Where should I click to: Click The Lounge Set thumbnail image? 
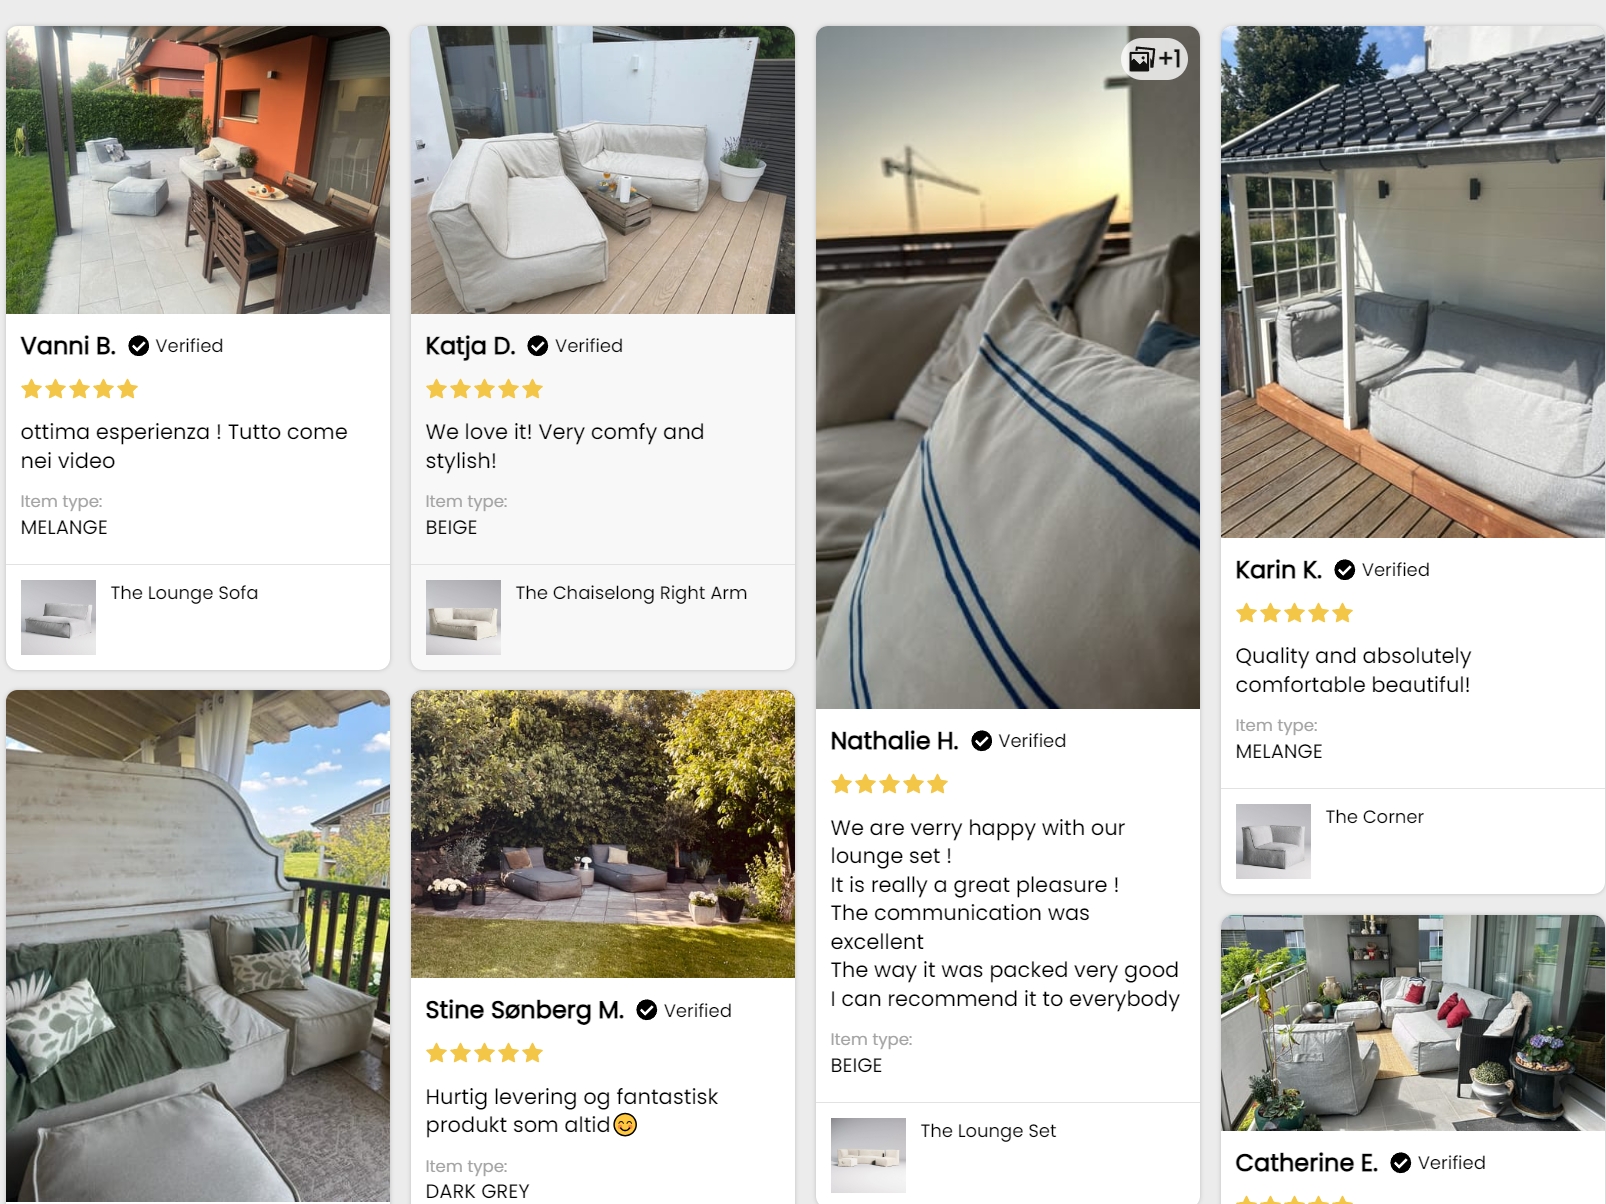tap(868, 1155)
